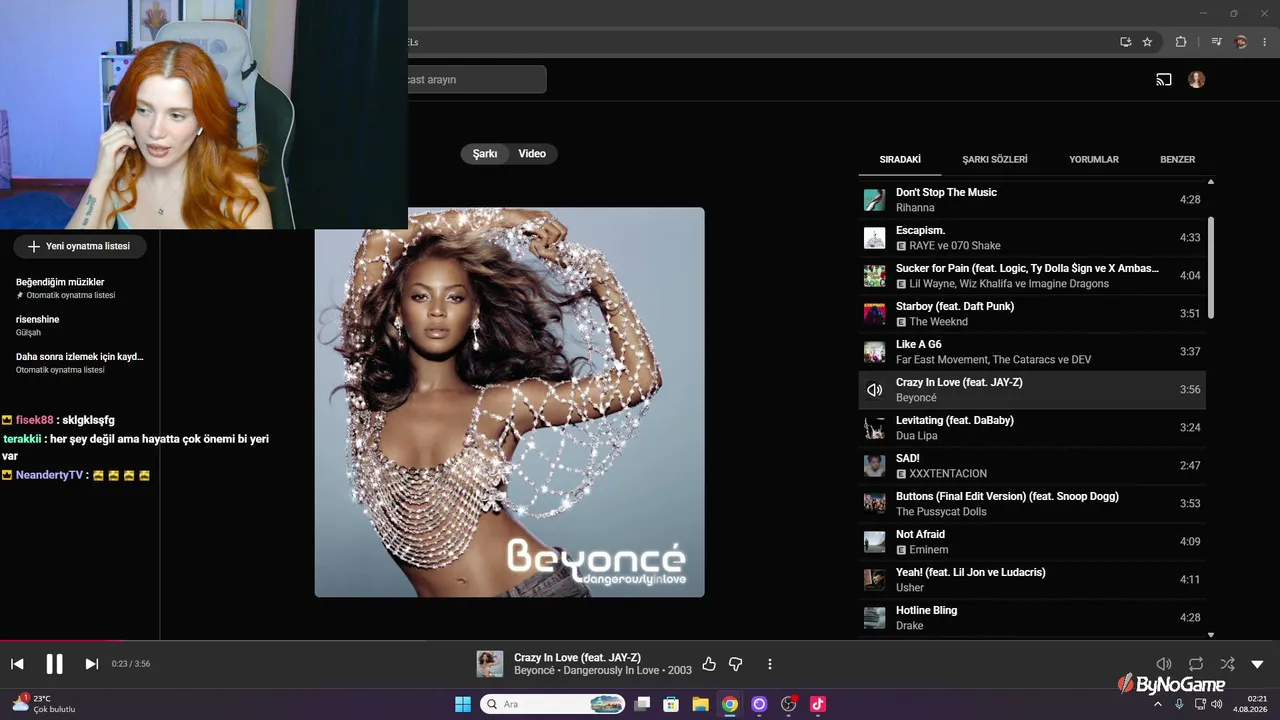Open Task View on the taskbar
Screen dimensions: 1280x720
pos(642,704)
